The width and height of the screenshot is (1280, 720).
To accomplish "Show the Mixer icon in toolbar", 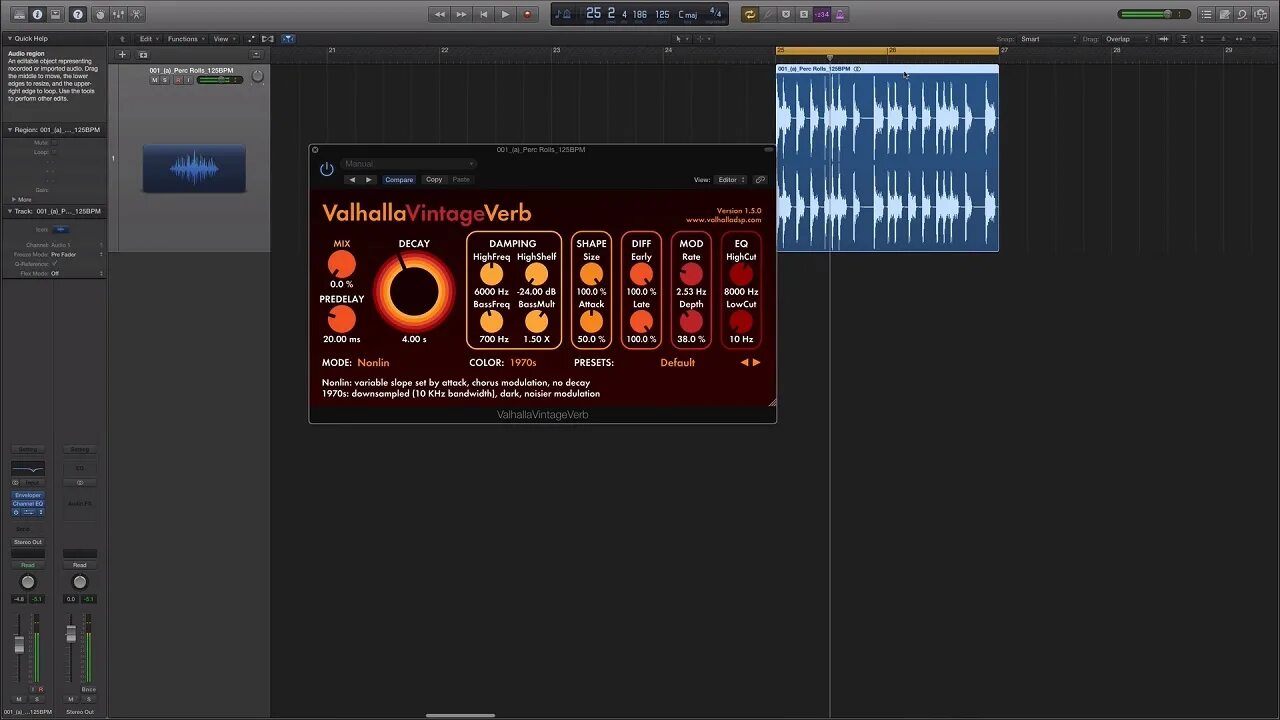I will pos(118,14).
